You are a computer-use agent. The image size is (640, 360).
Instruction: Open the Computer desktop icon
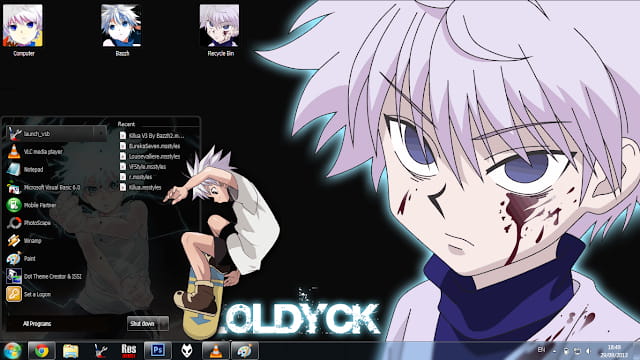23,30
